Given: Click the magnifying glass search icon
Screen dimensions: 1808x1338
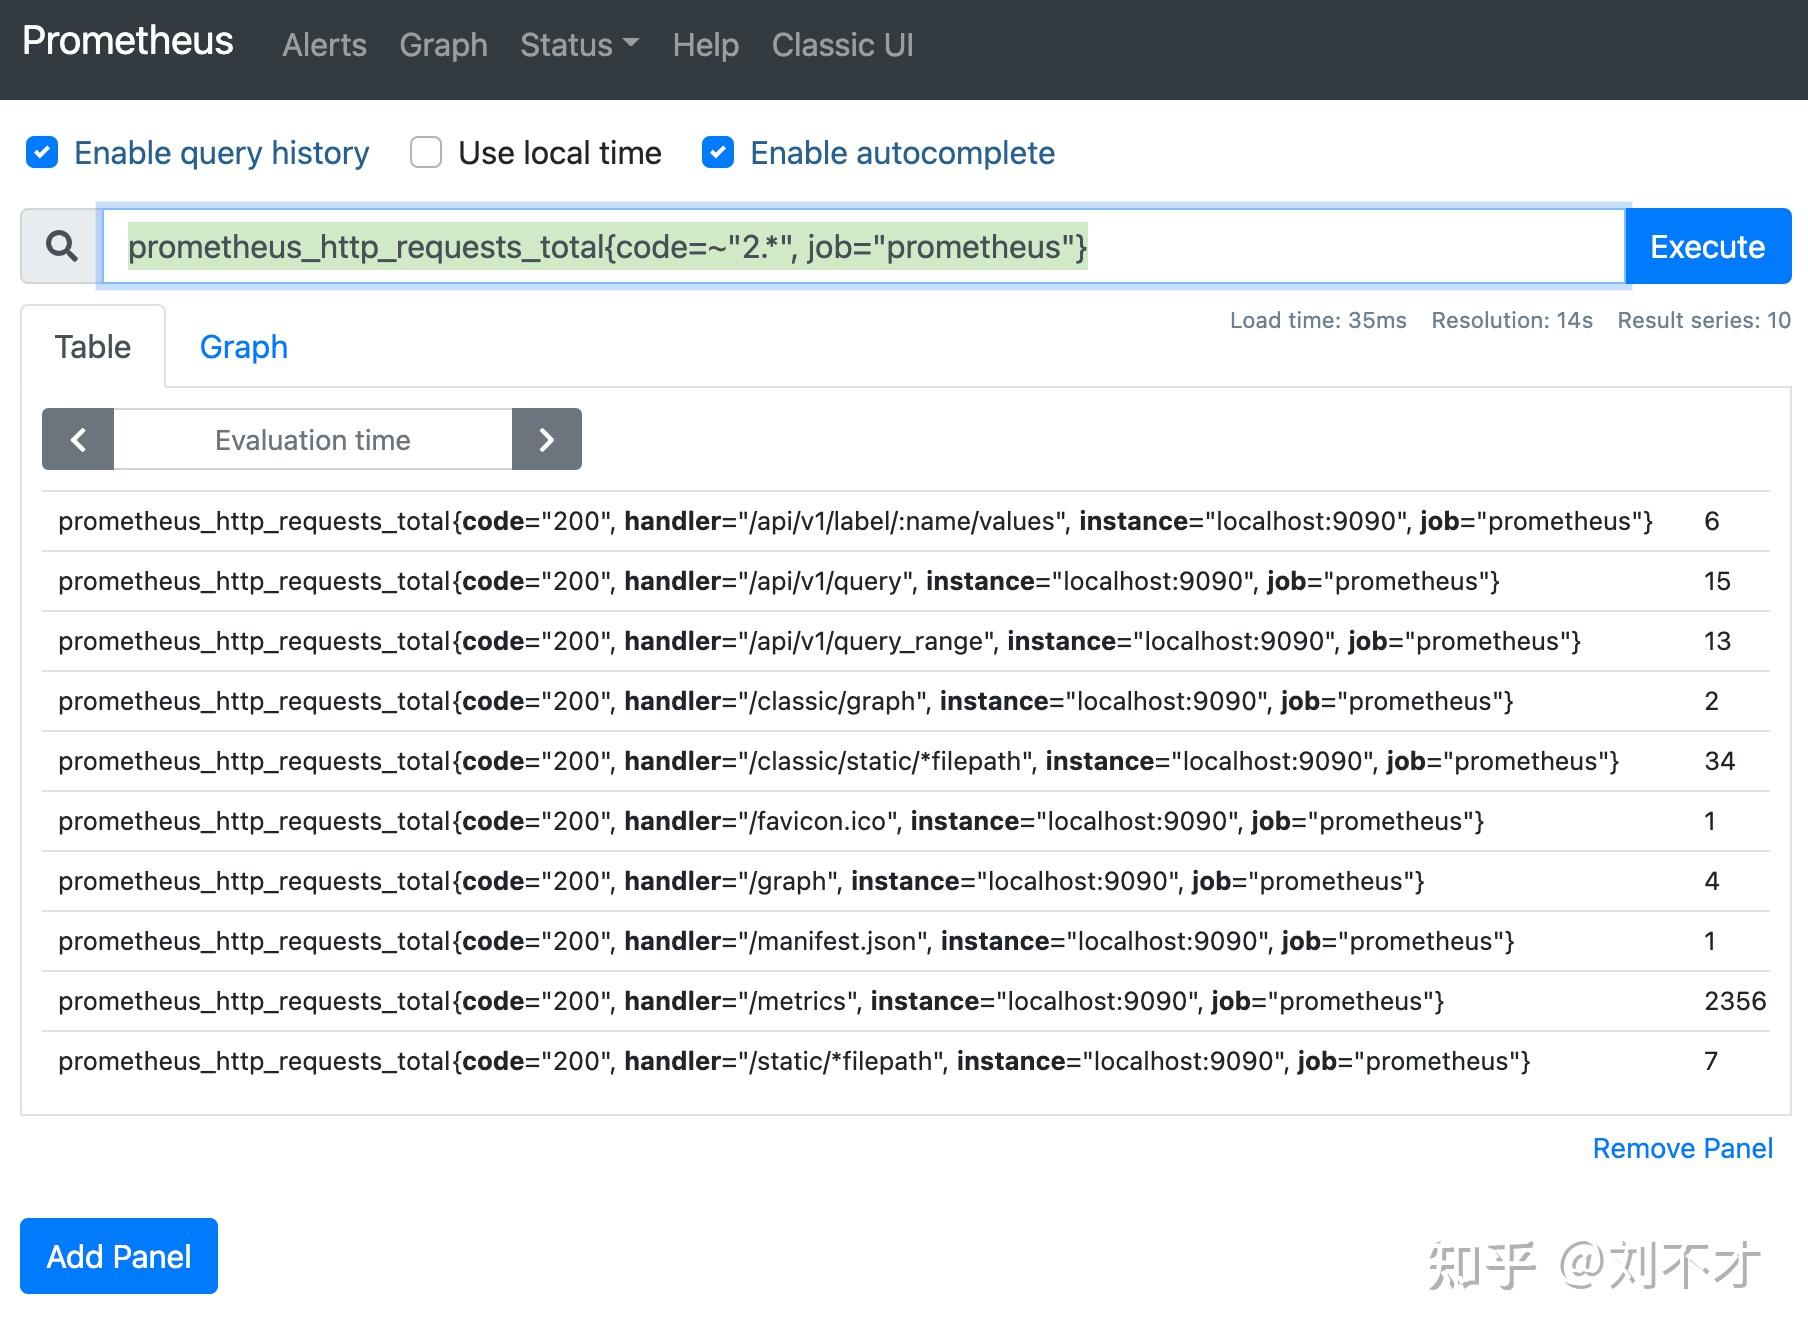Looking at the screenshot, I should [61, 246].
